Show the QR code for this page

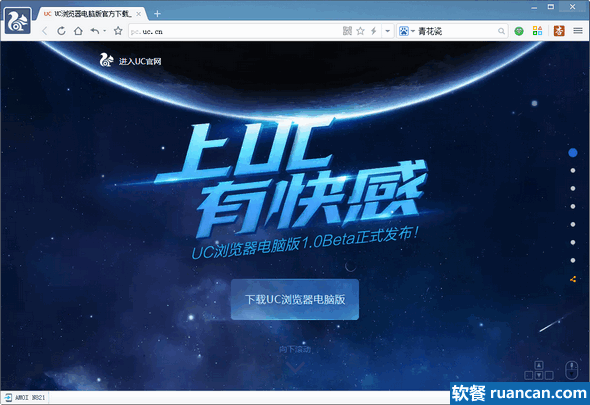(x=347, y=31)
